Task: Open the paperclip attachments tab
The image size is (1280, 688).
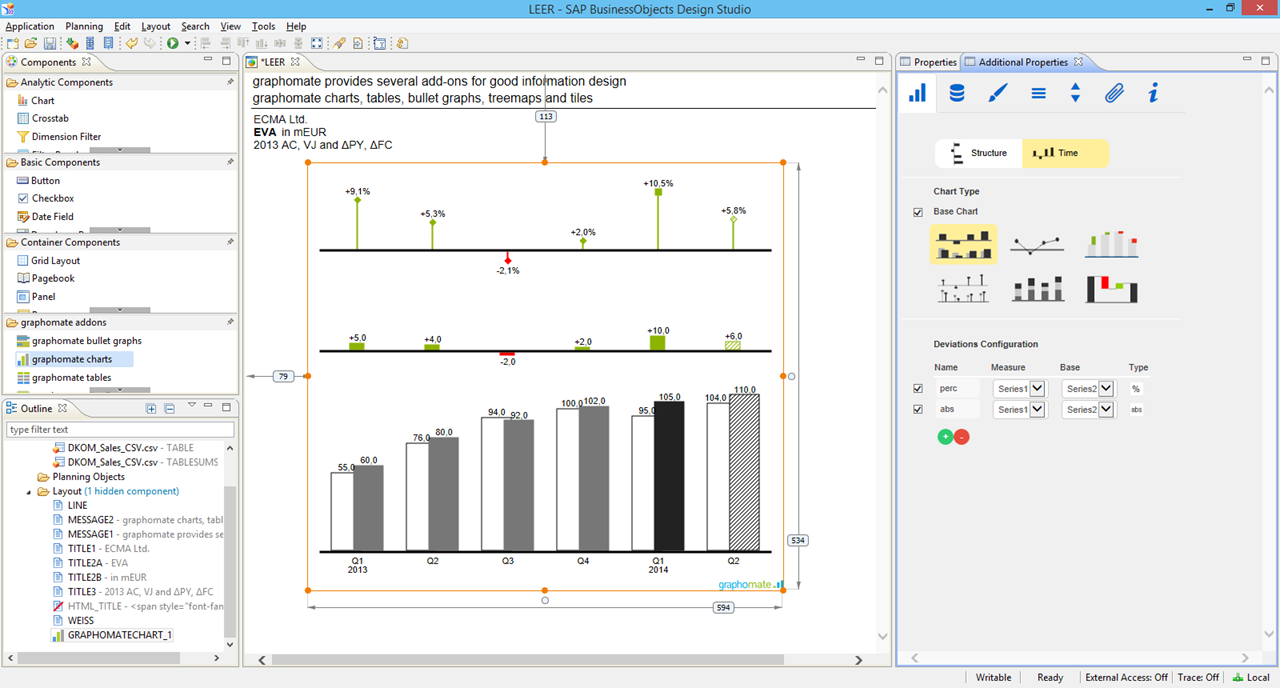Action: click(1114, 93)
